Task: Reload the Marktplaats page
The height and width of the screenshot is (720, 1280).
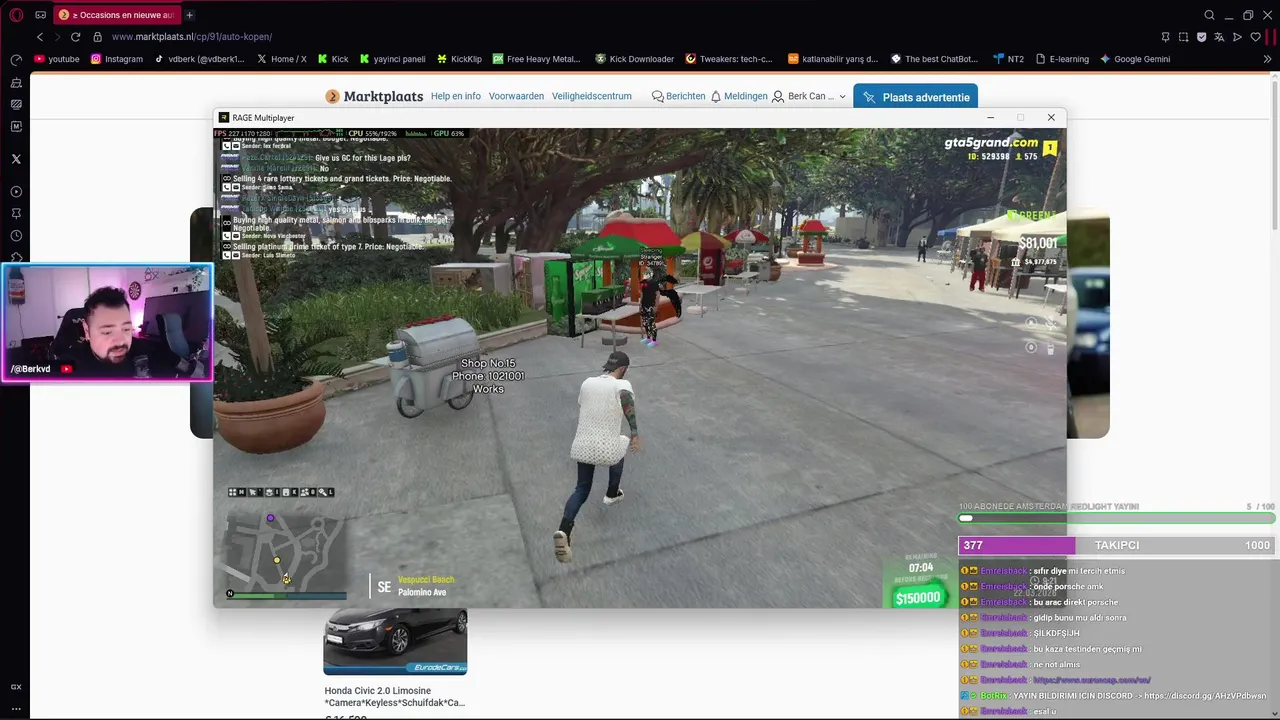Action: point(75,37)
